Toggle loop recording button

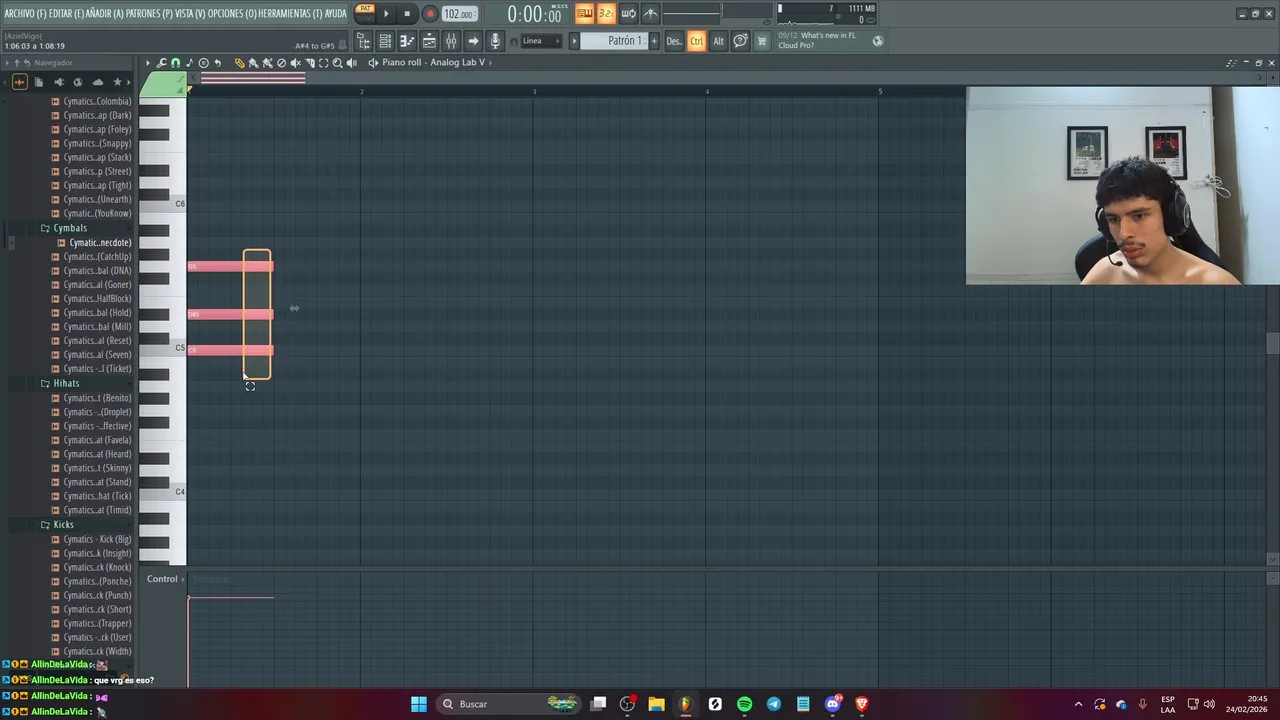tap(628, 13)
